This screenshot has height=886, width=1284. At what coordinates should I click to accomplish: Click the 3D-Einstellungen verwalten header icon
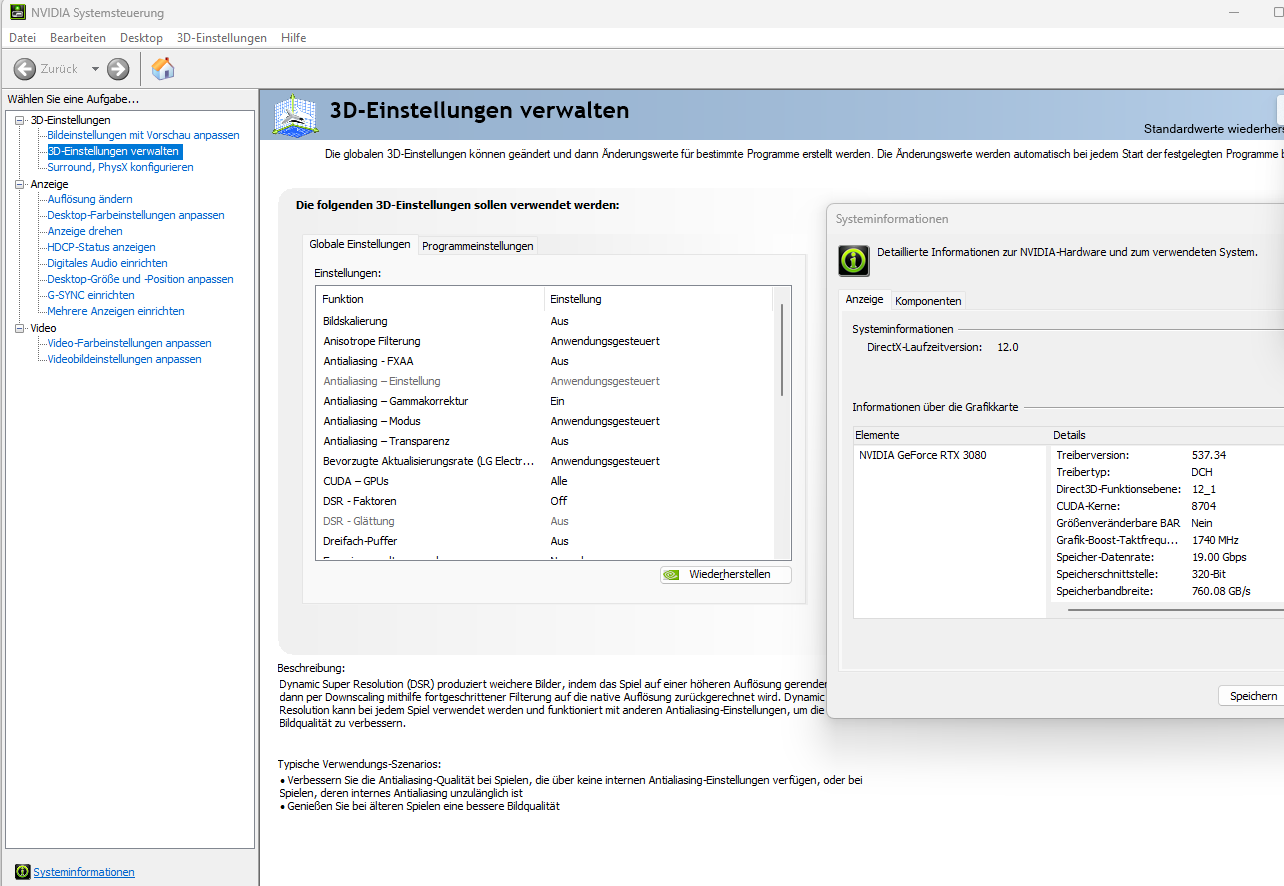pyautogui.click(x=294, y=115)
